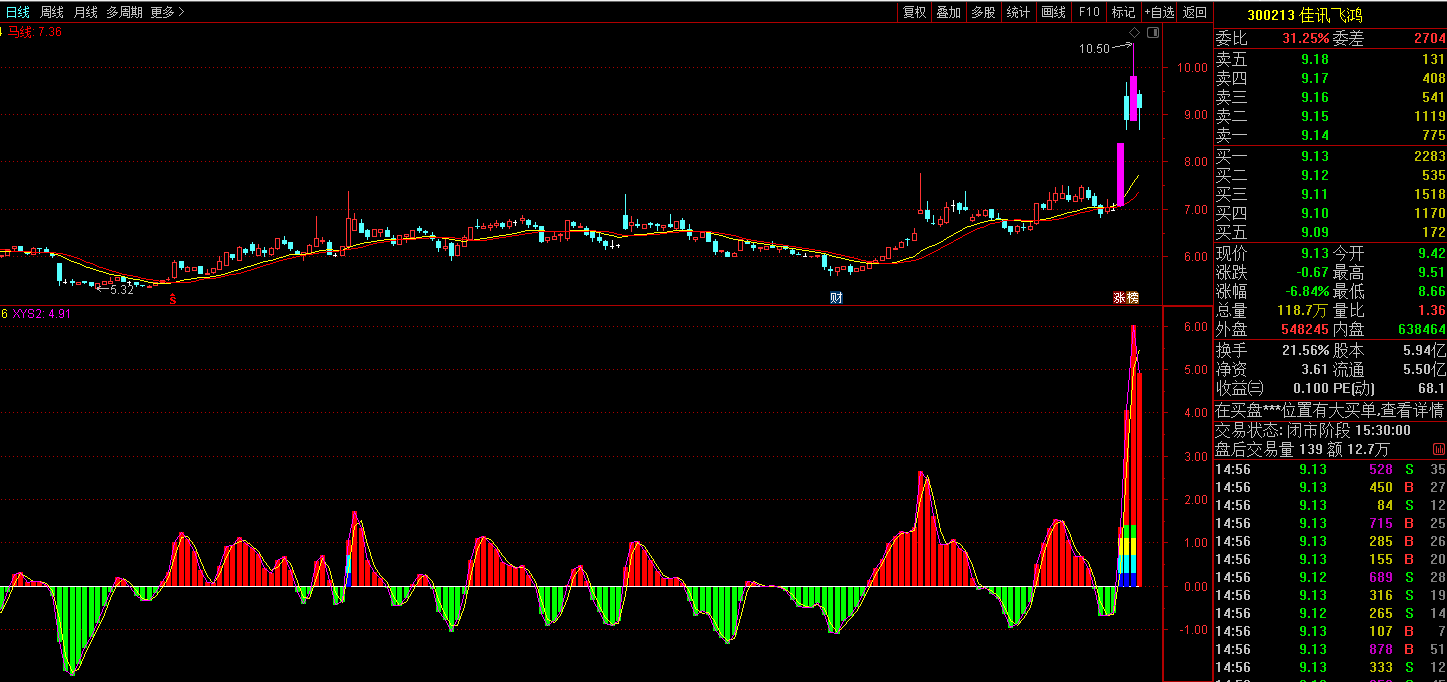The image size is (1447, 682).
Task: Switch to the 周线 weekly chart tab
Action: click(51, 12)
